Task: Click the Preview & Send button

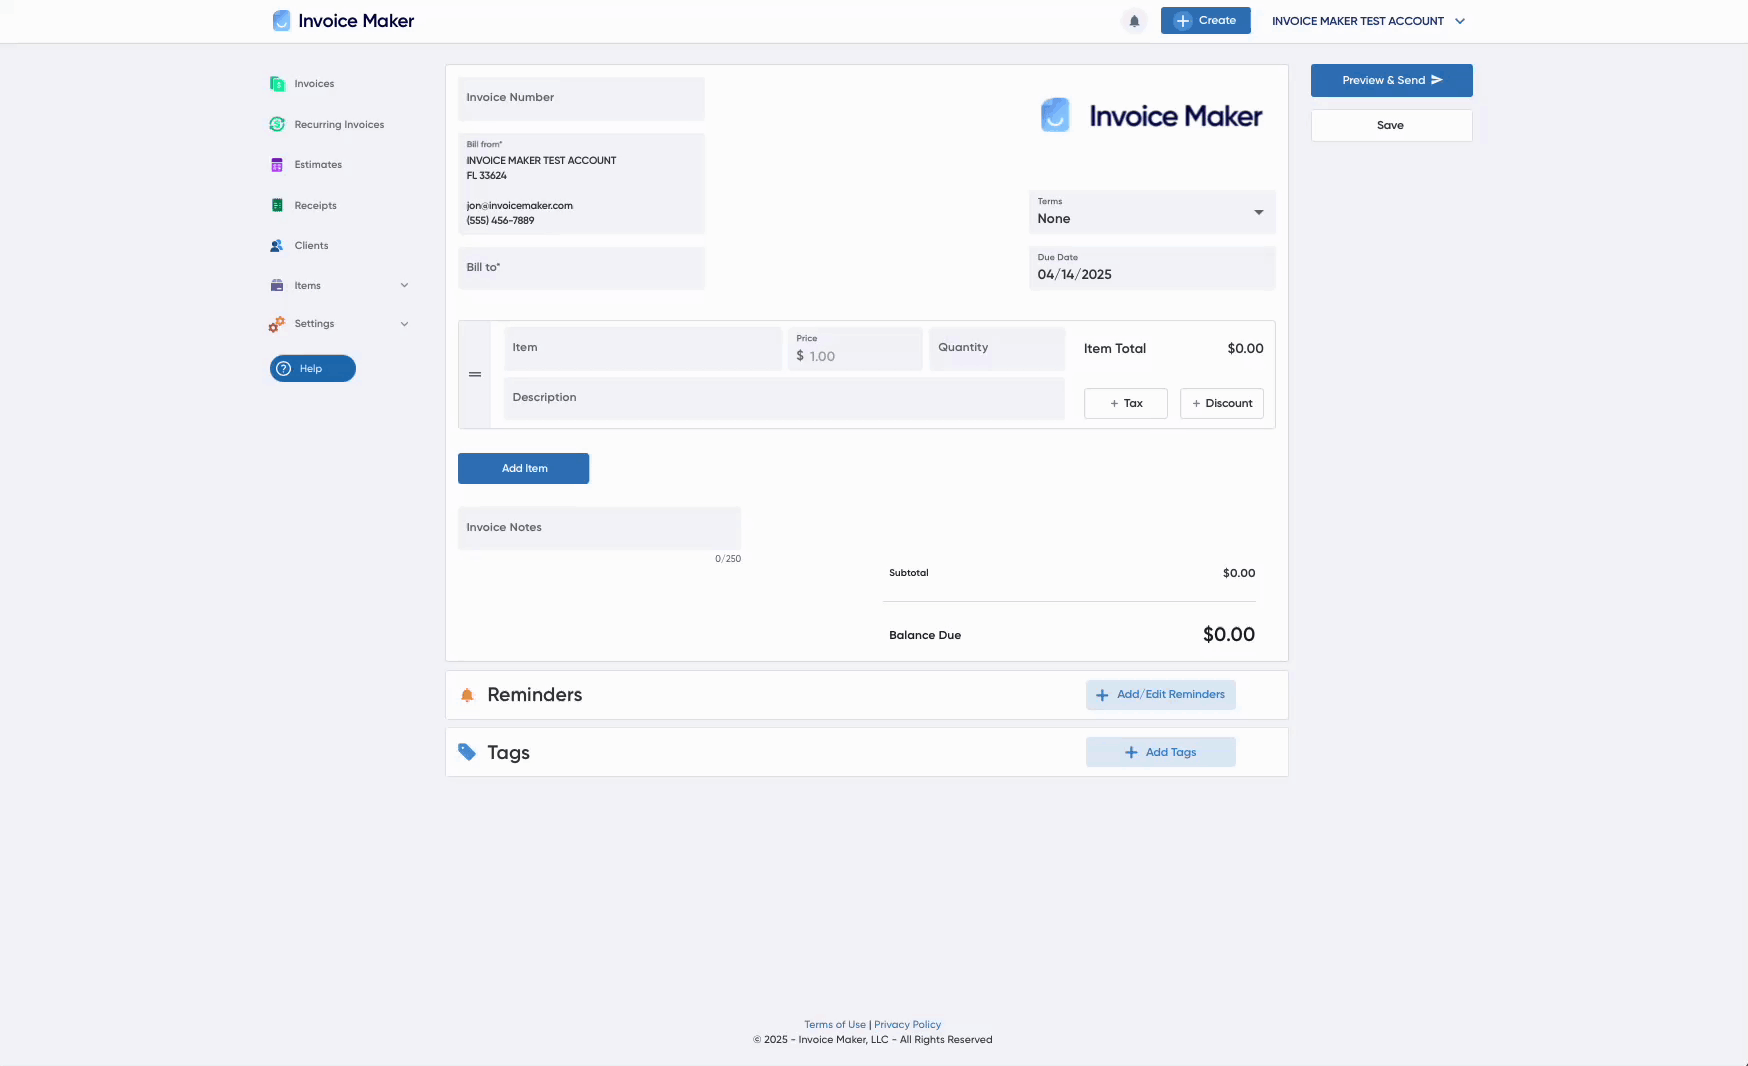Action: [1392, 80]
